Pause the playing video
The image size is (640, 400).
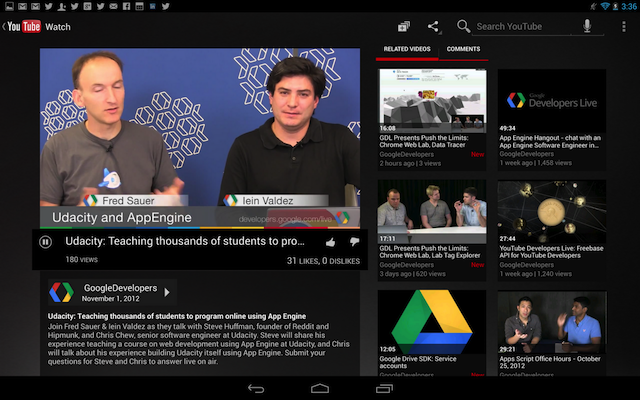(x=45, y=242)
